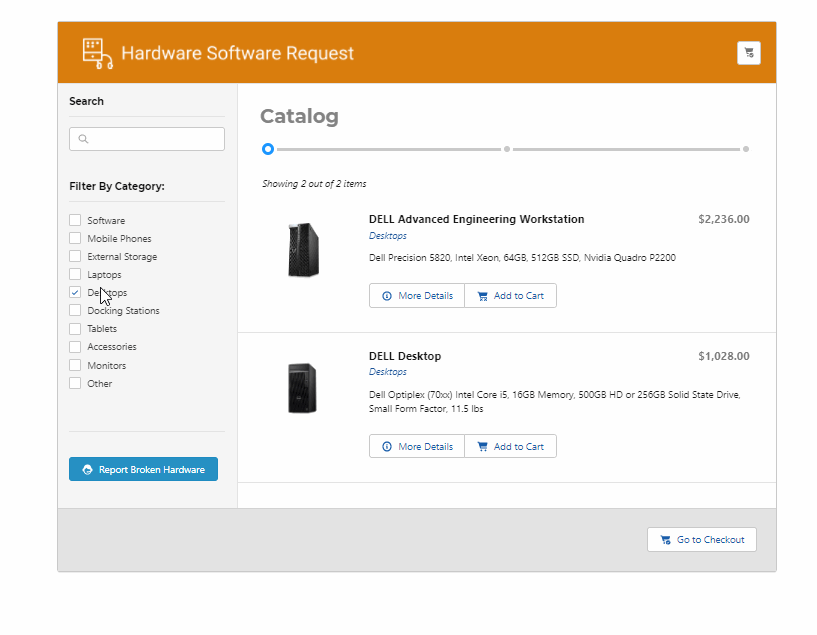The width and height of the screenshot is (817, 635).
Task: Click the magnifier icon in search box
Action: [x=83, y=139]
